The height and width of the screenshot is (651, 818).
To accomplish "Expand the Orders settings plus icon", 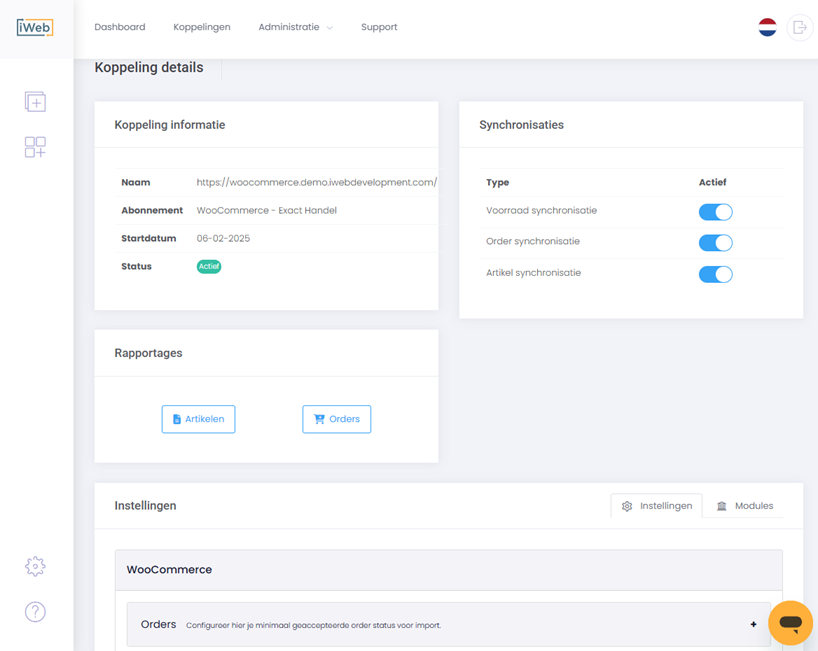I will pos(753,624).
